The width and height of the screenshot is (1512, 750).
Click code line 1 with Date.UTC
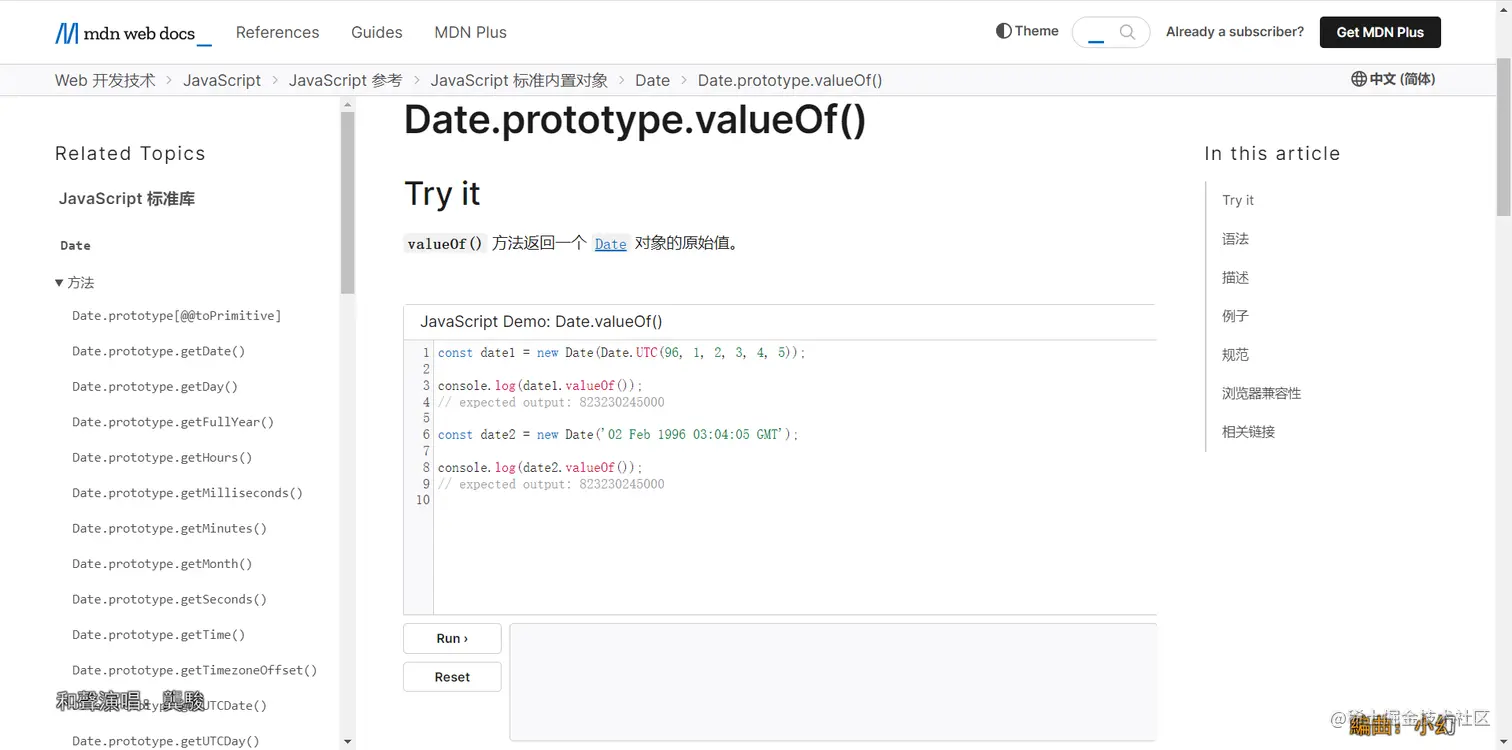[621, 353]
